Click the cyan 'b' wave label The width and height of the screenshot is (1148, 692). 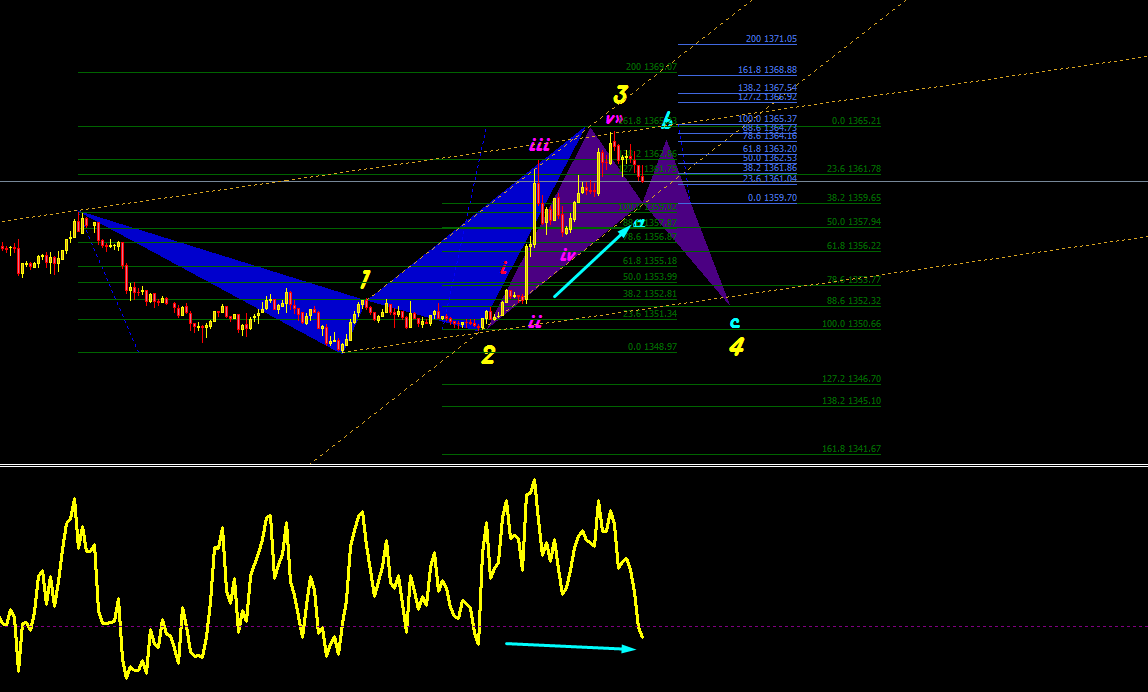(666, 119)
